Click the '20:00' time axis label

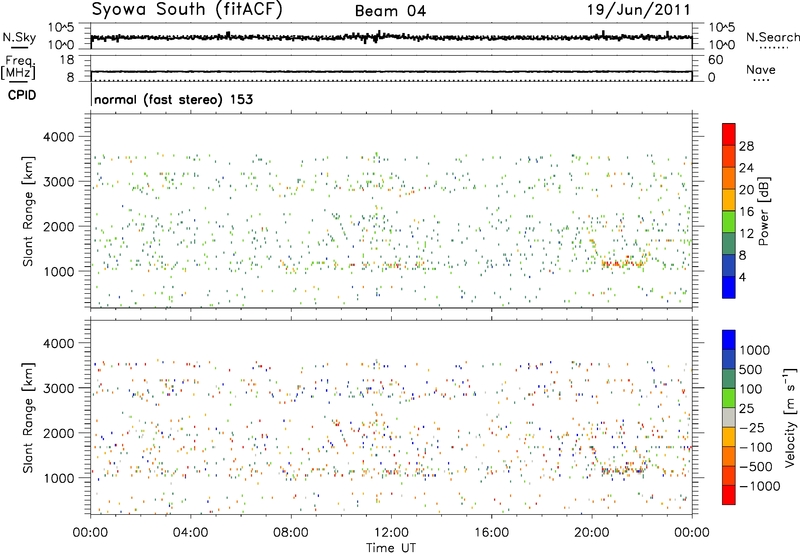[592, 533]
